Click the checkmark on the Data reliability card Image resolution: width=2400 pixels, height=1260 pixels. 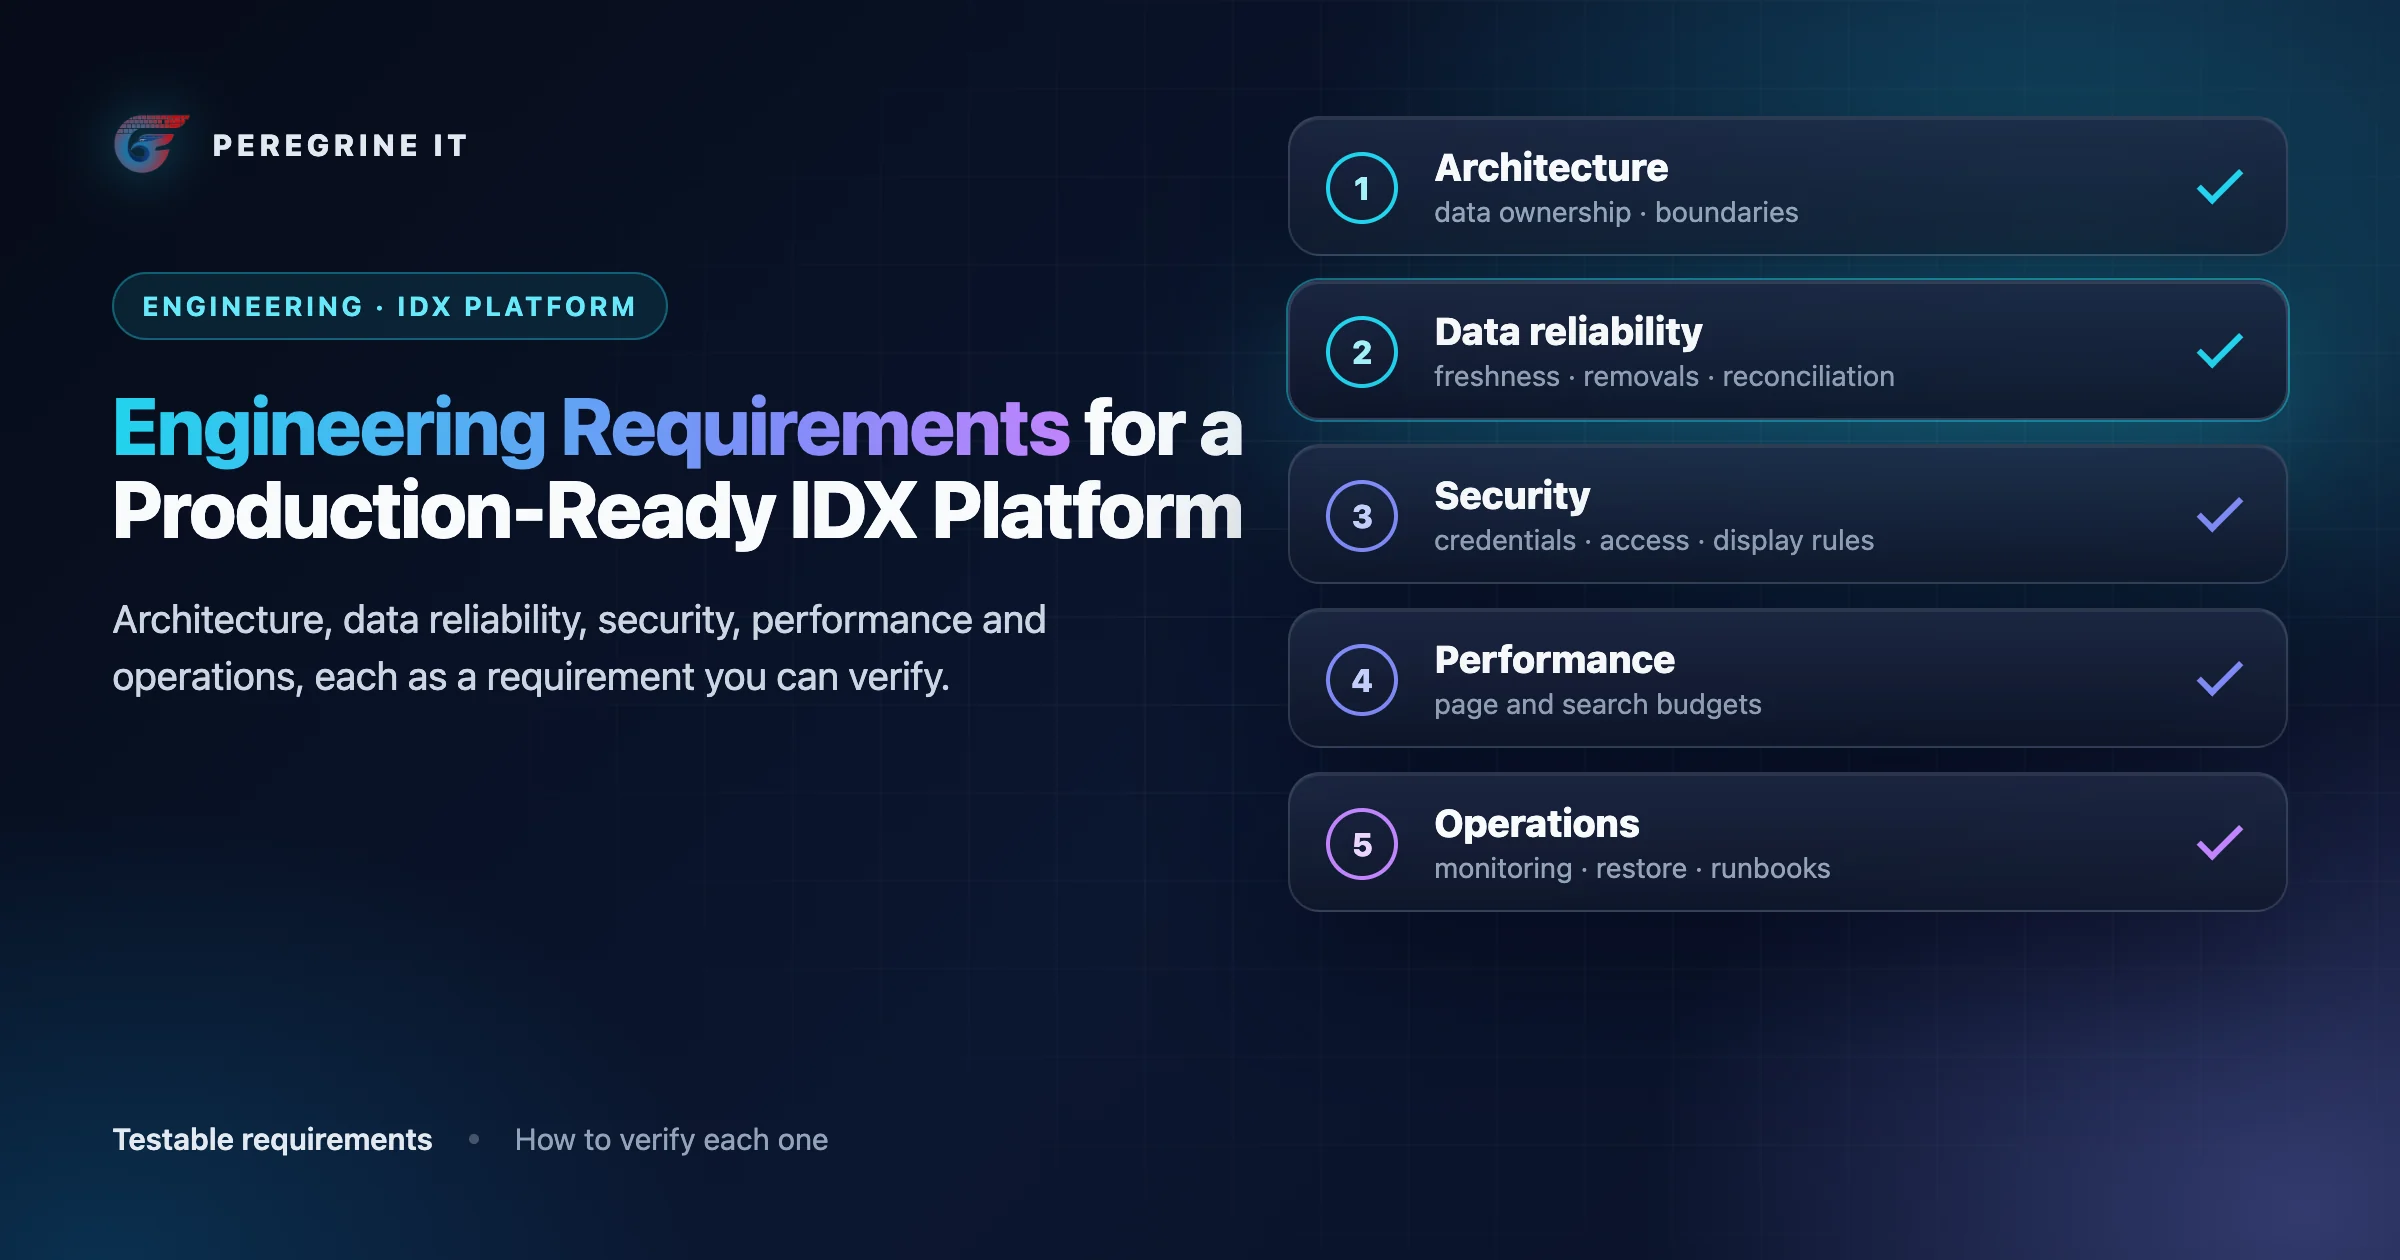pyautogui.click(x=2220, y=351)
